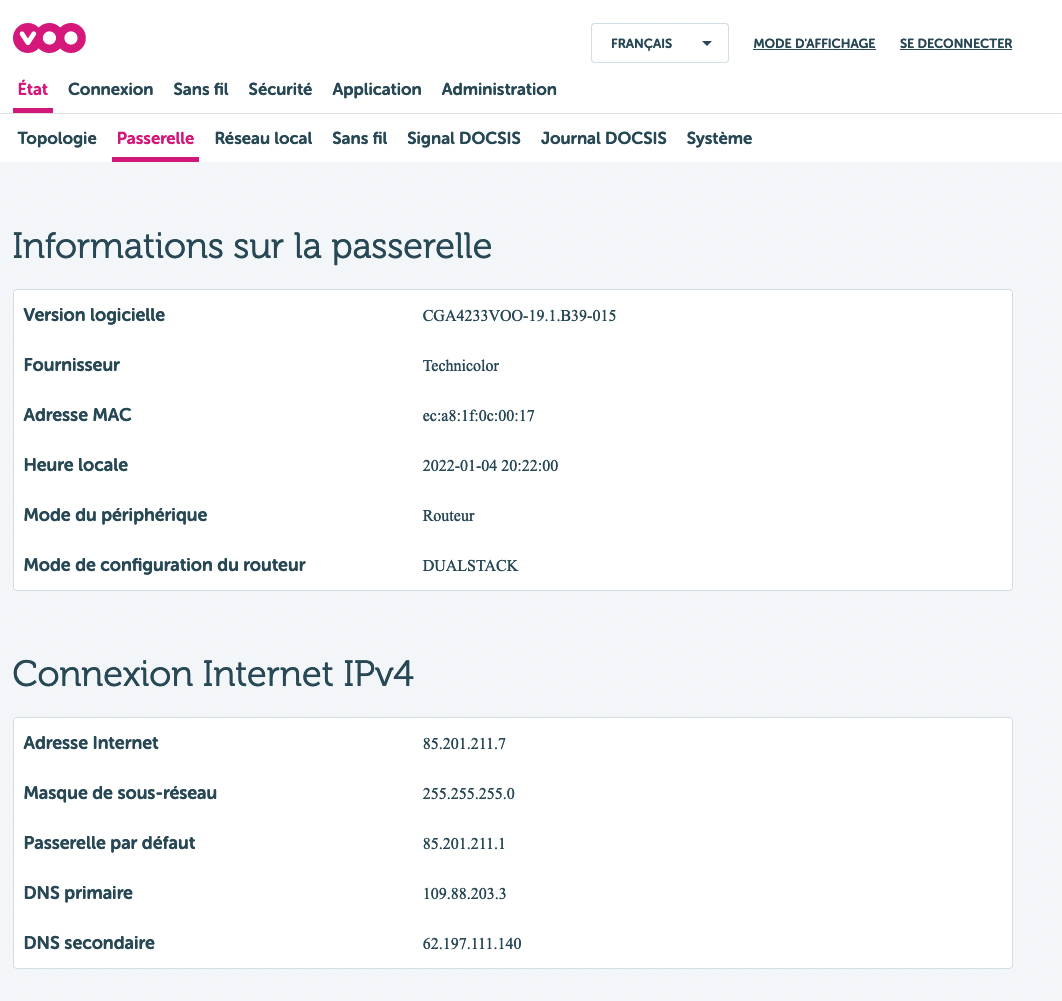
Task: Open the Administration menu
Action: 499,89
